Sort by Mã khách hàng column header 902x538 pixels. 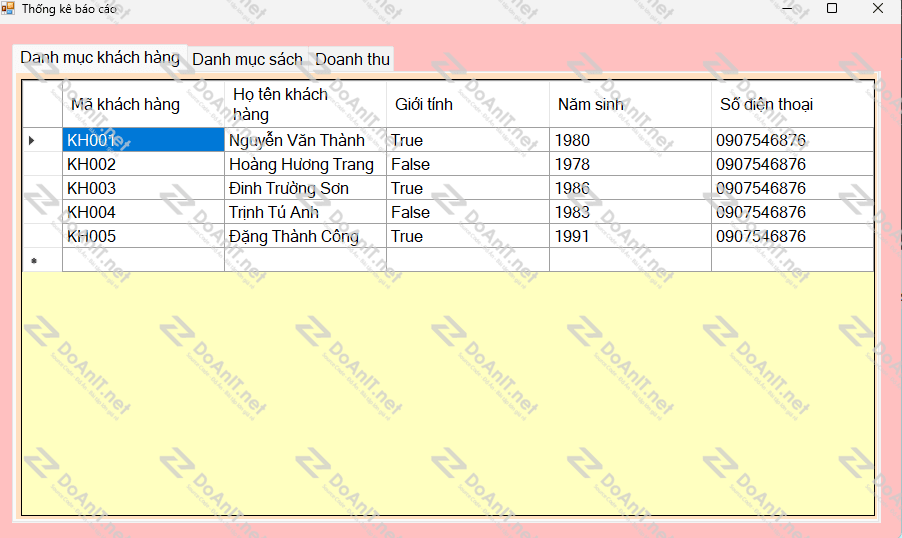pos(143,104)
